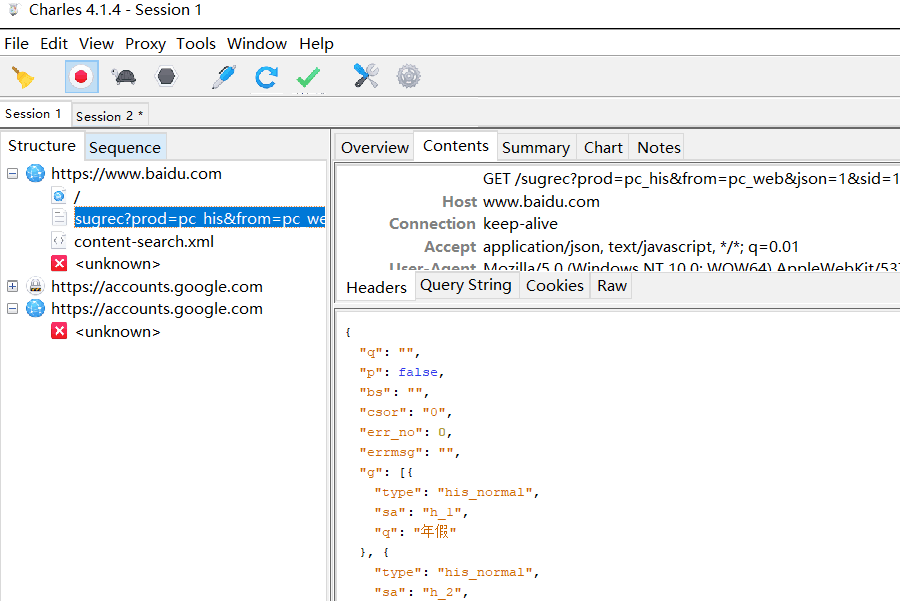Select the locked https://accounts.google.com host row
This screenshot has width=900, height=601.
157,286
